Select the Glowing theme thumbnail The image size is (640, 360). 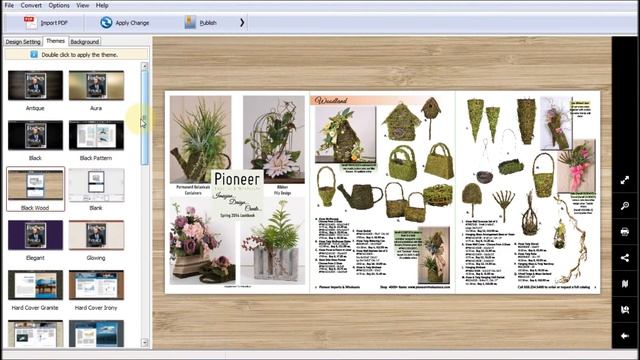tap(96, 235)
